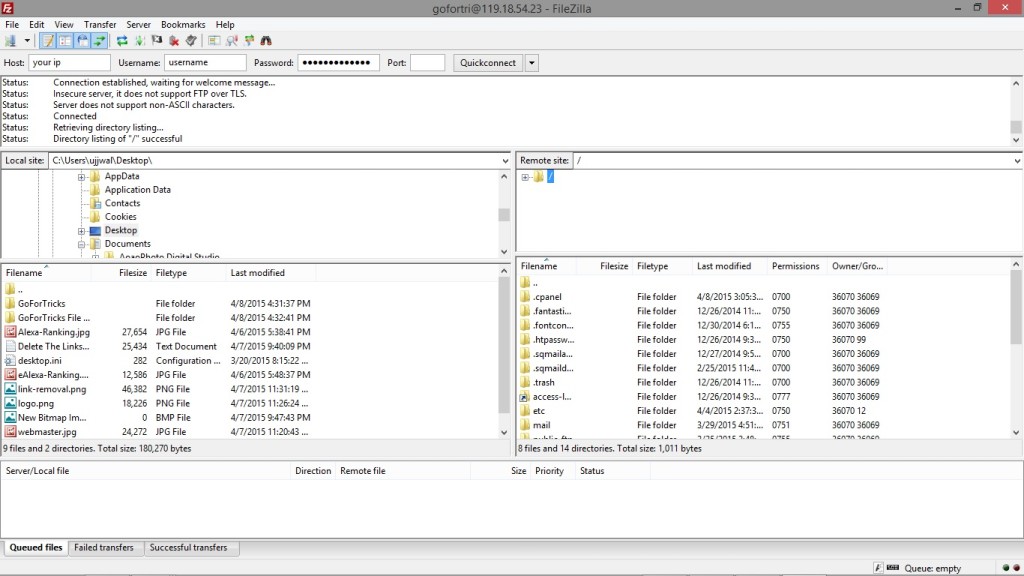1024x576 pixels.
Task: Open Quickconnect history dropdown arrow
Action: [532, 63]
